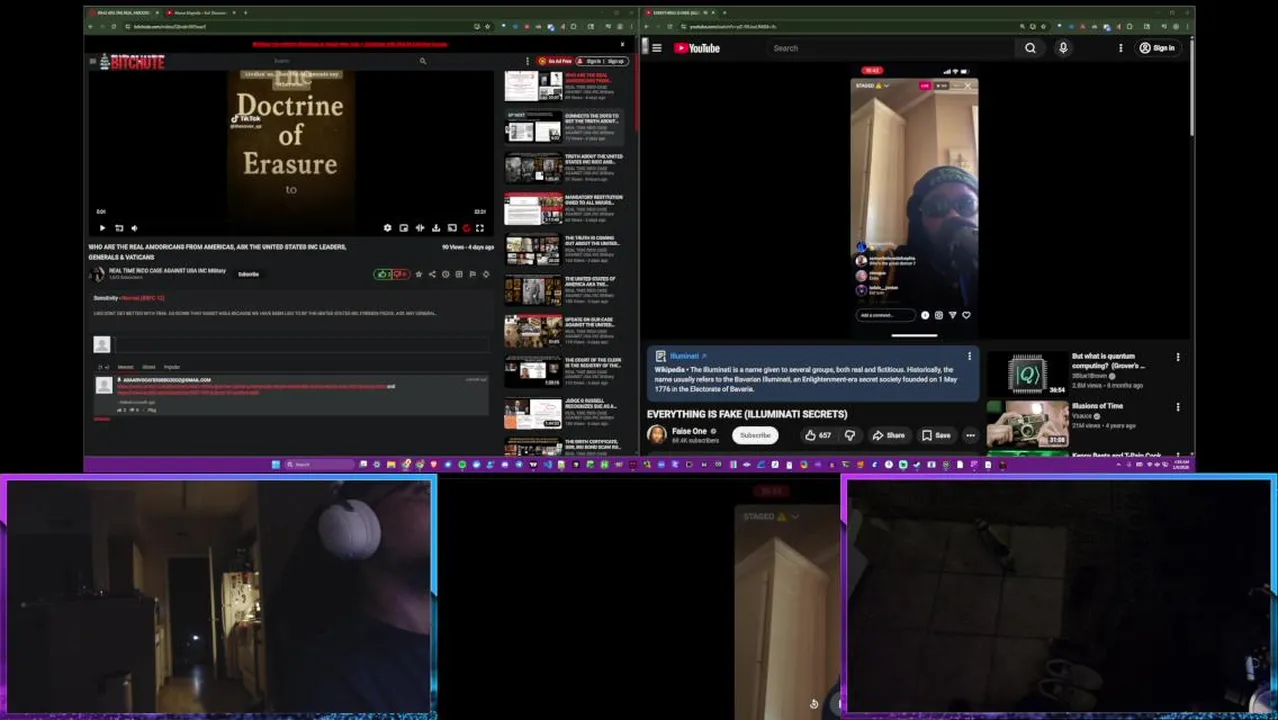Click Sign In on BitChute
Viewport: 1278px width, 720px height.
(592, 61)
